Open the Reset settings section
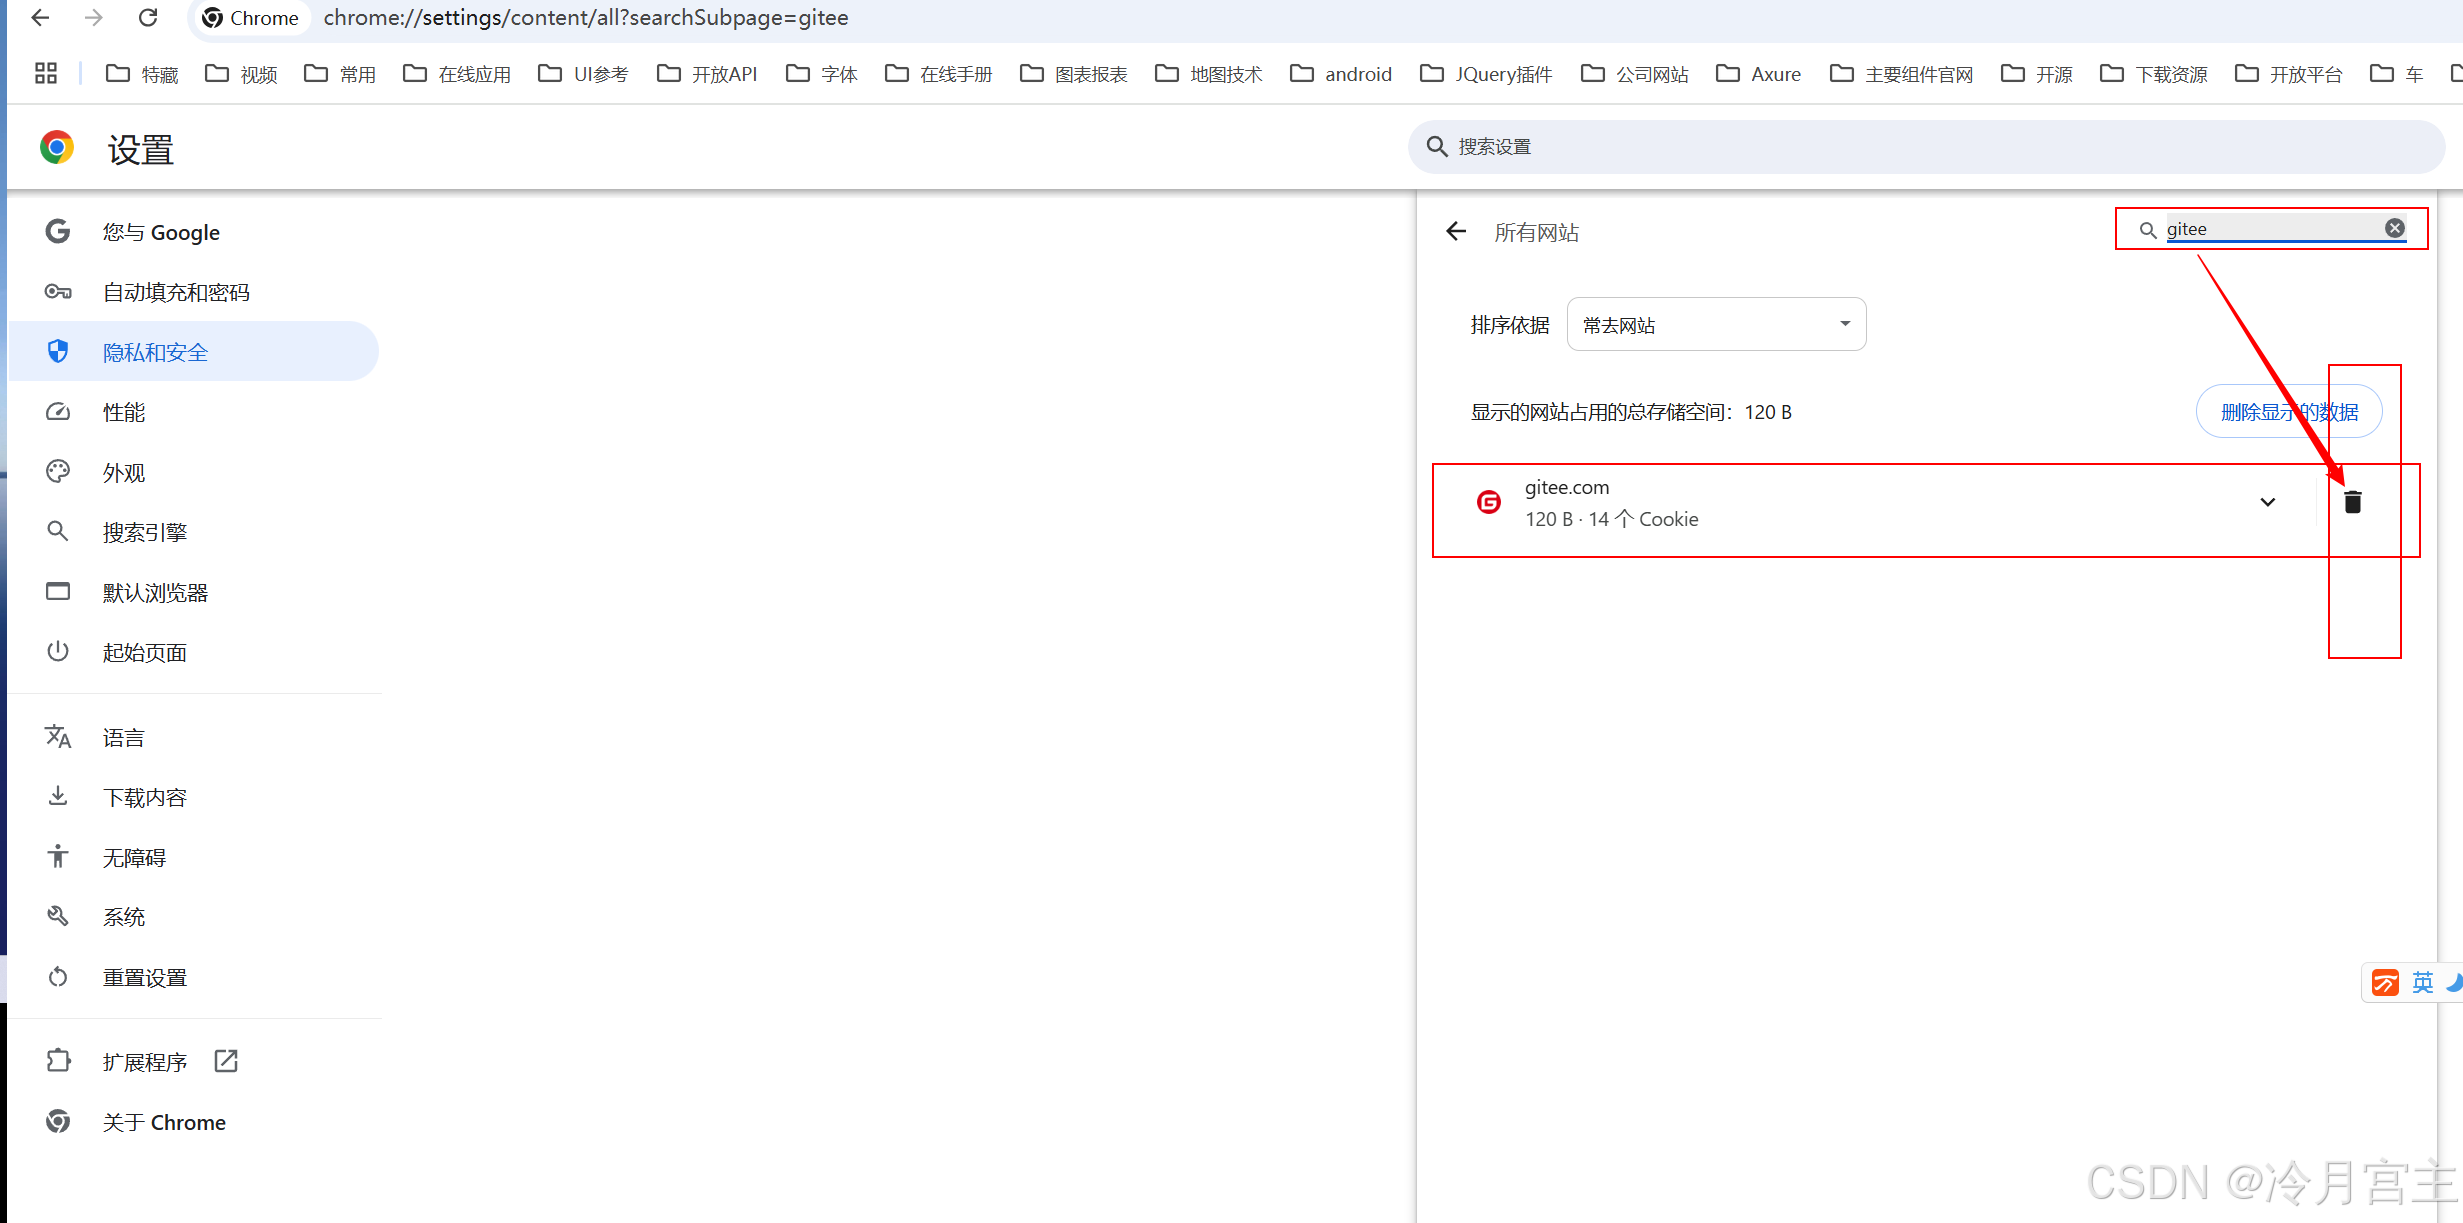The width and height of the screenshot is (2463, 1223). pyautogui.click(x=145, y=977)
